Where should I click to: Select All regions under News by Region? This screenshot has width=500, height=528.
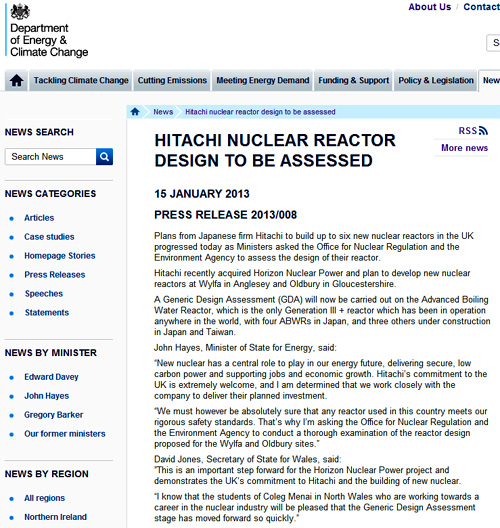click(44, 498)
